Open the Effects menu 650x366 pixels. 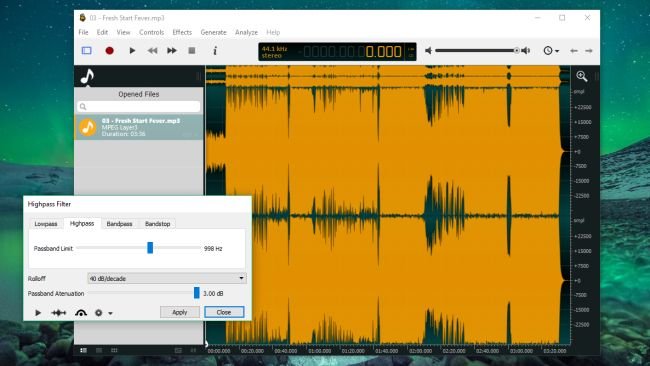click(x=182, y=32)
